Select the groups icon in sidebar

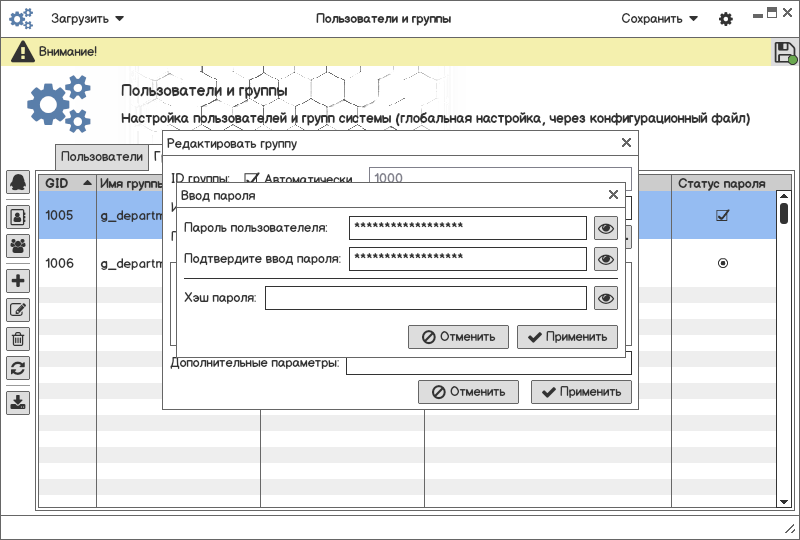click(x=18, y=246)
